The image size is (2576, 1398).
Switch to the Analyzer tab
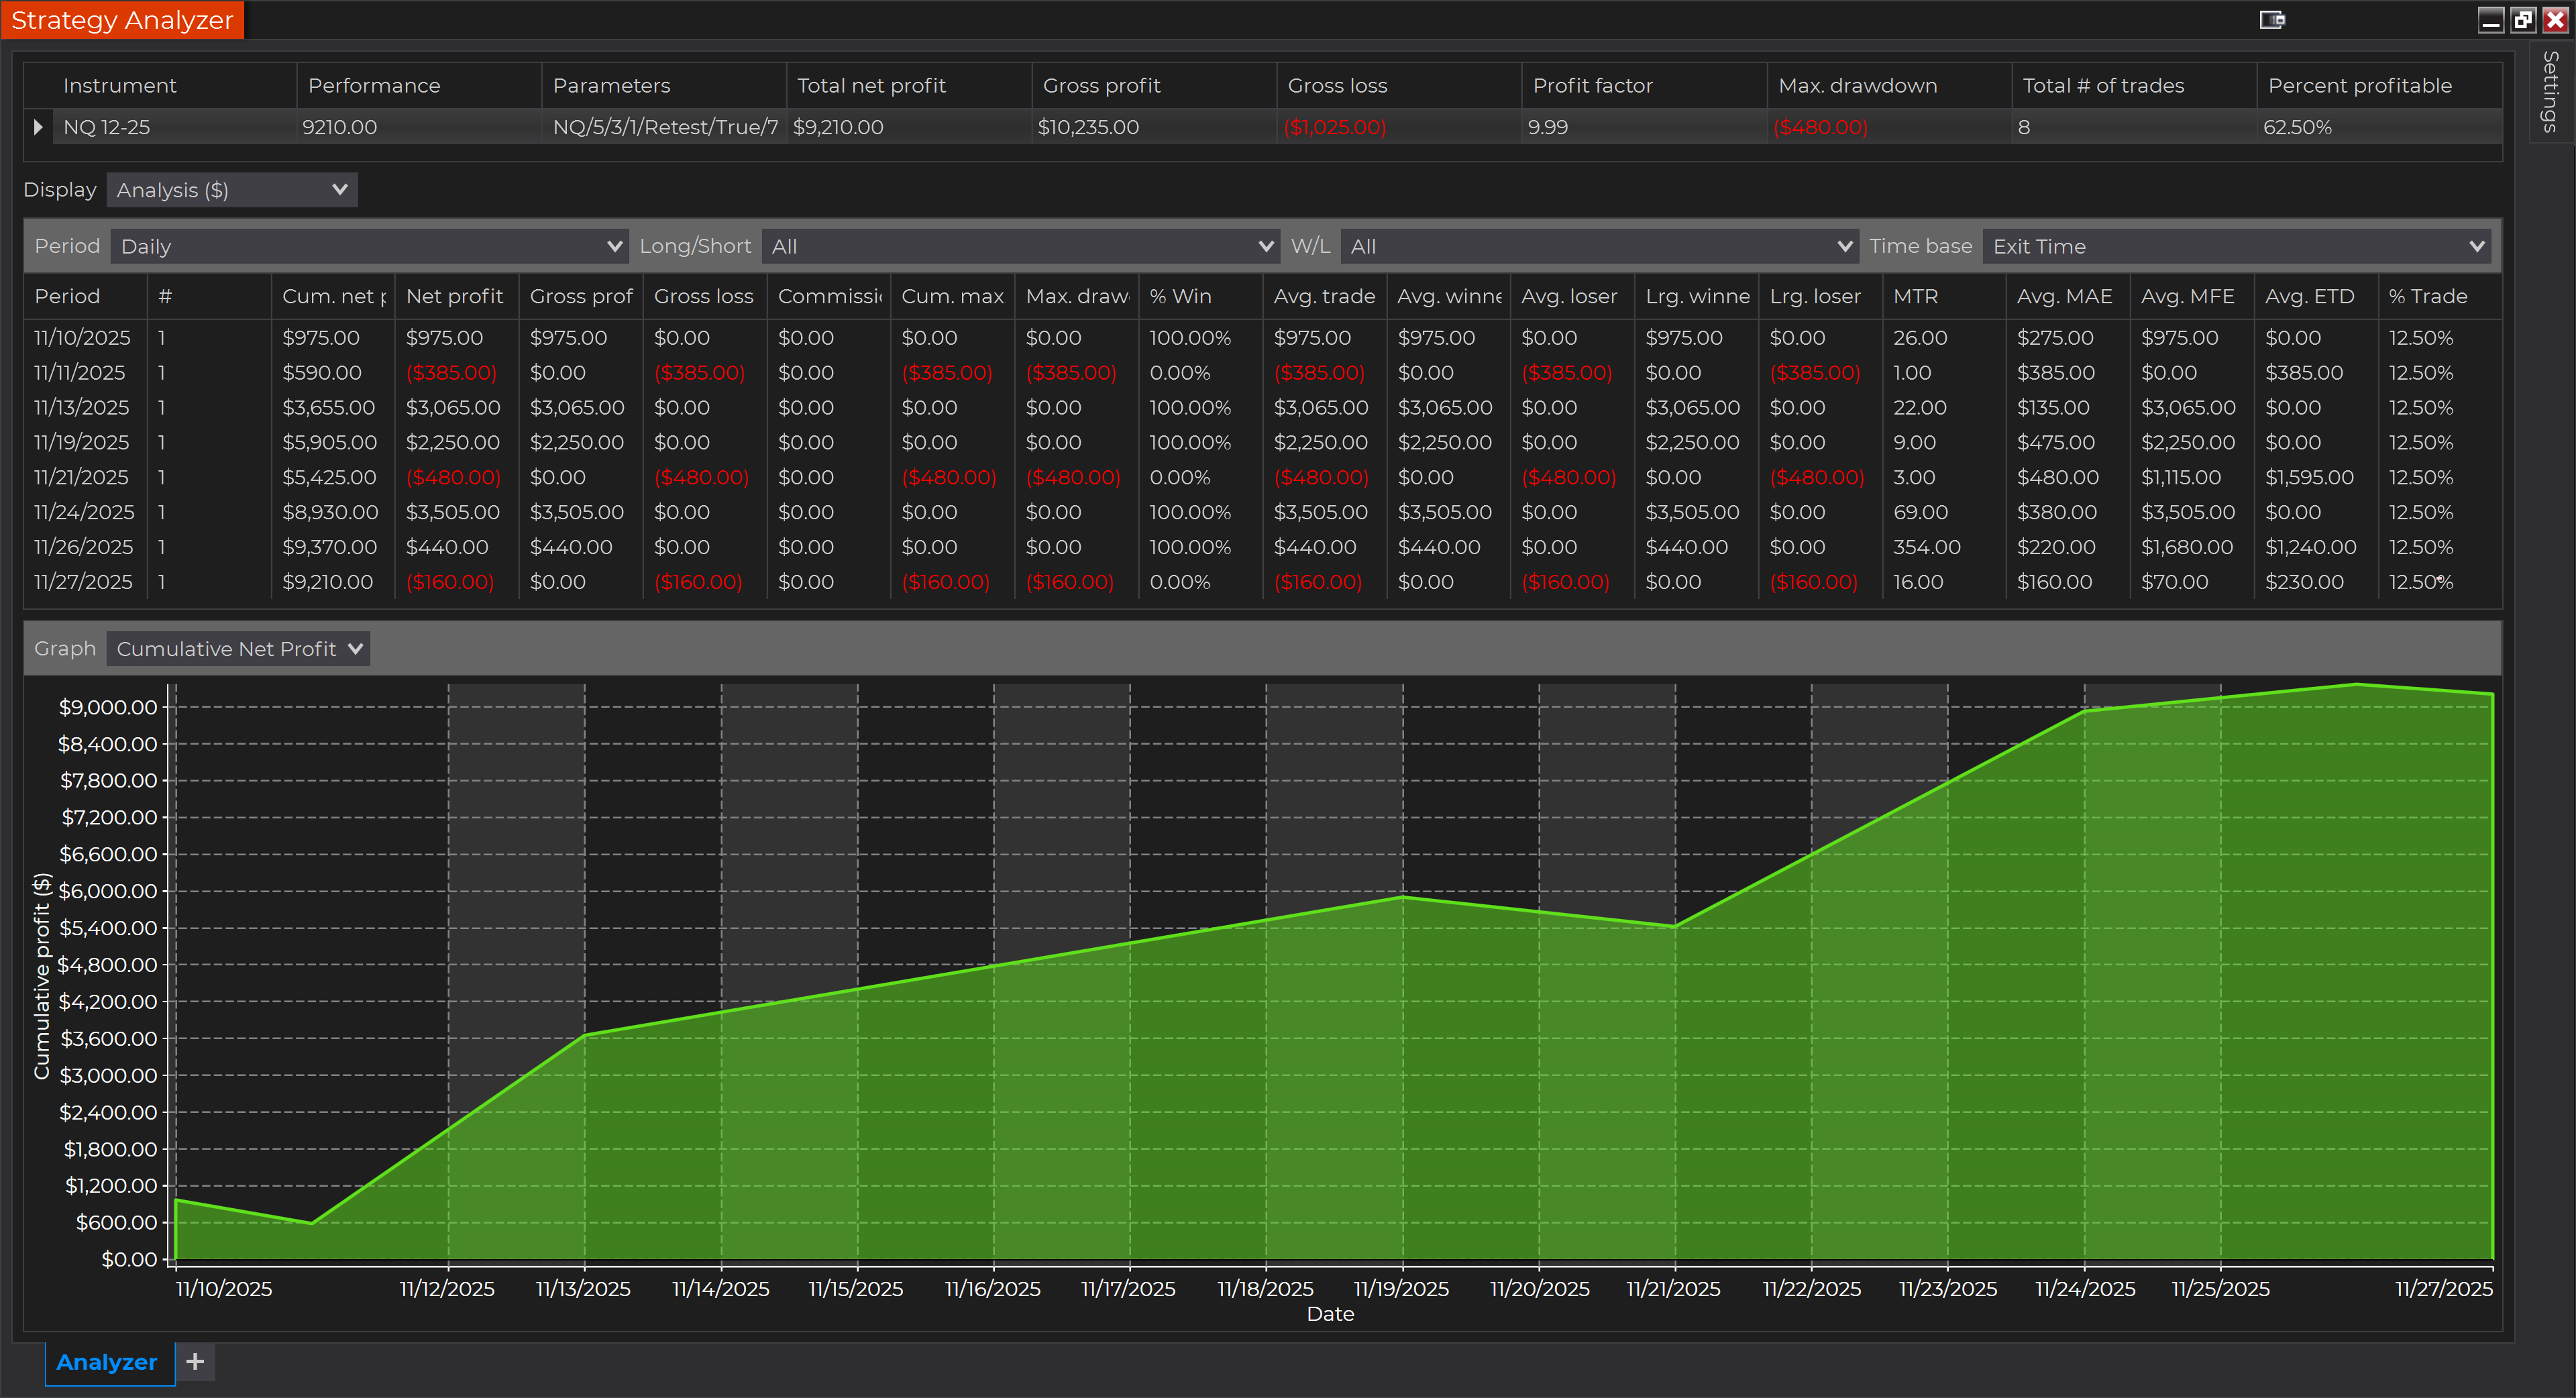coord(106,1362)
